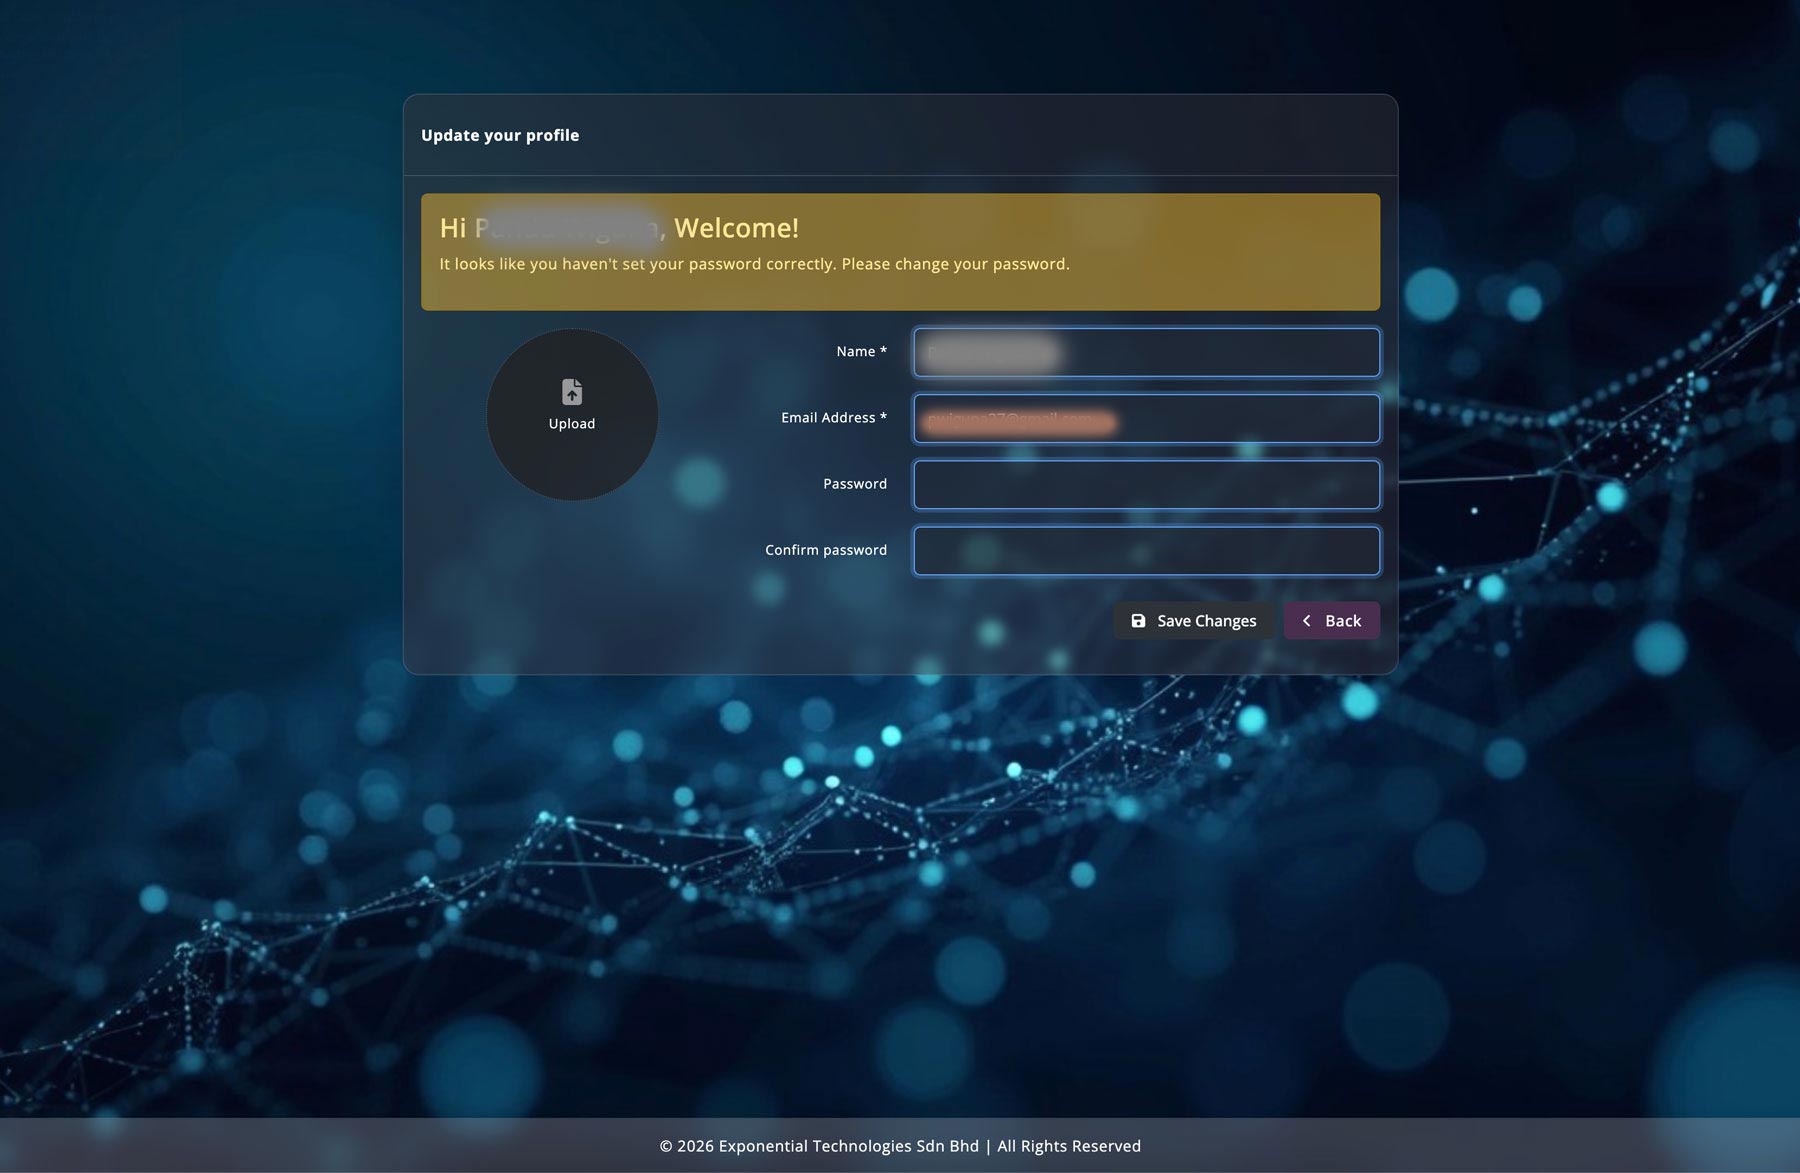This screenshot has width=1800, height=1173.
Task: Click the left chevron on Back
Action: [1306, 621]
